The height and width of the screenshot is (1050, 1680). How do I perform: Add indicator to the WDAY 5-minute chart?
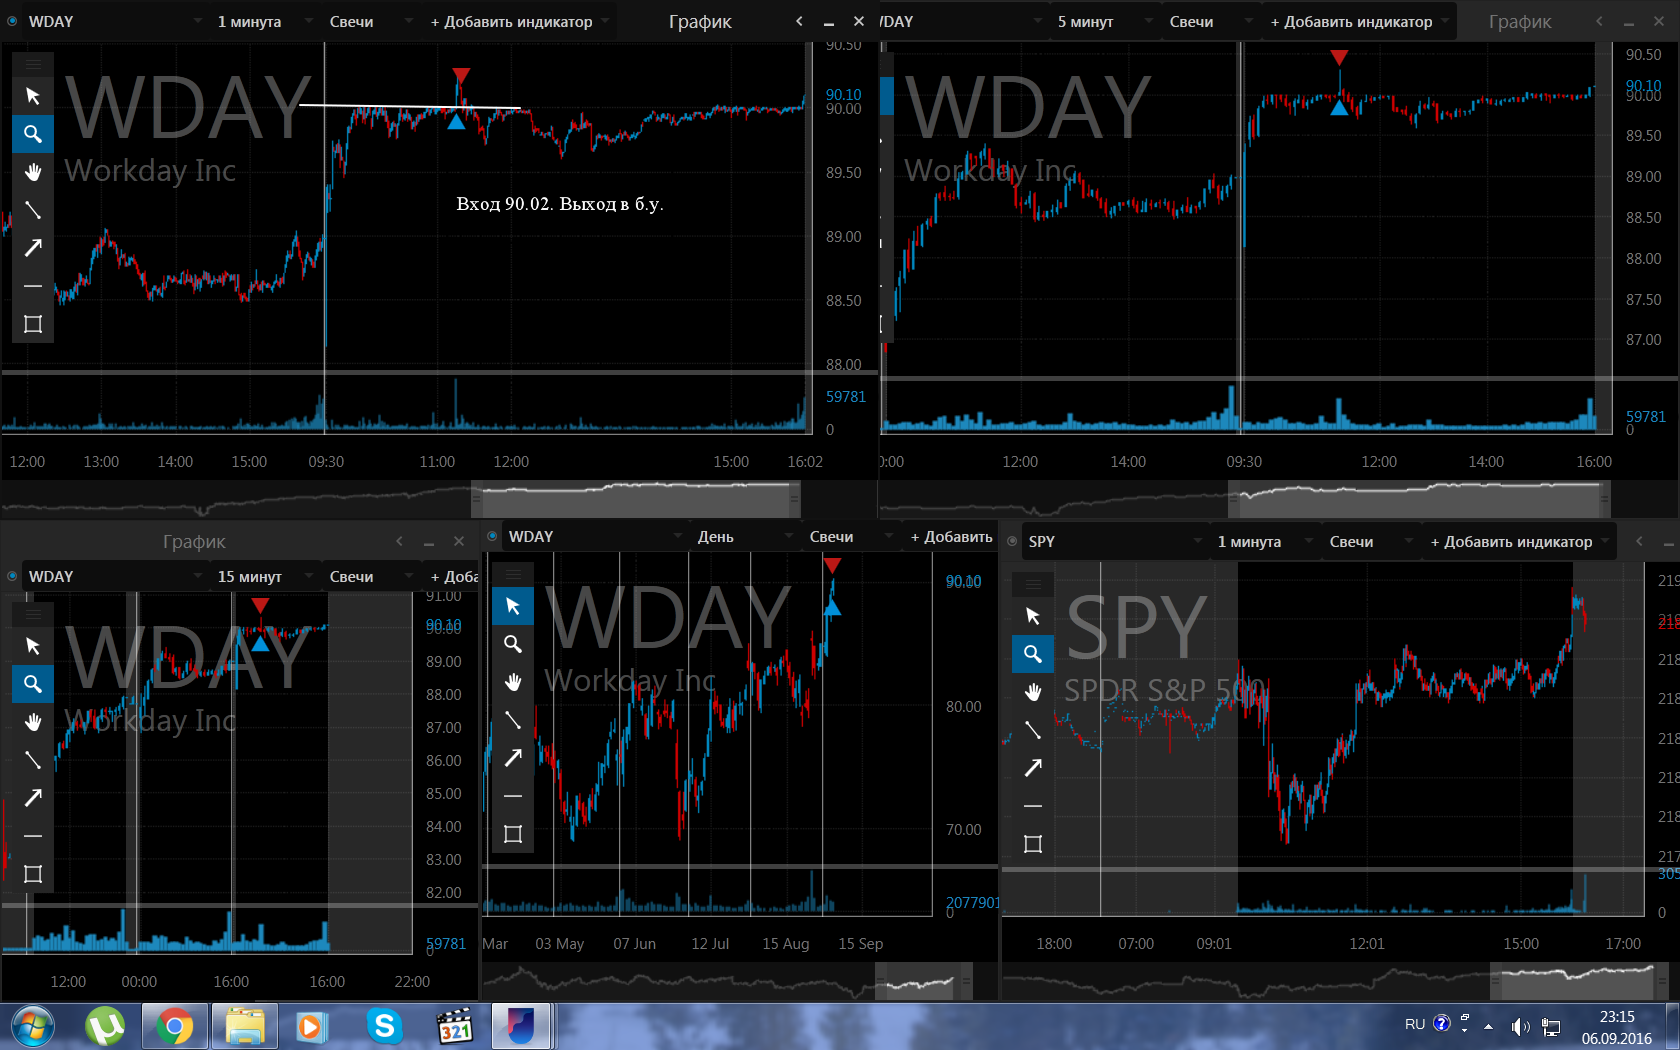(x=1359, y=21)
